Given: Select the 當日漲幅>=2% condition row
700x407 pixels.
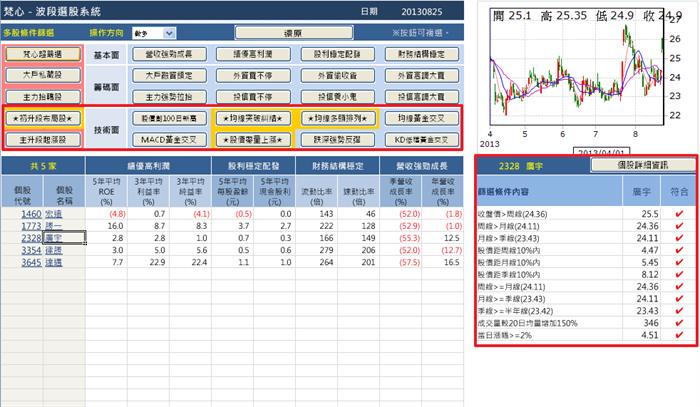Looking at the screenshot, I should [x=586, y=335].
